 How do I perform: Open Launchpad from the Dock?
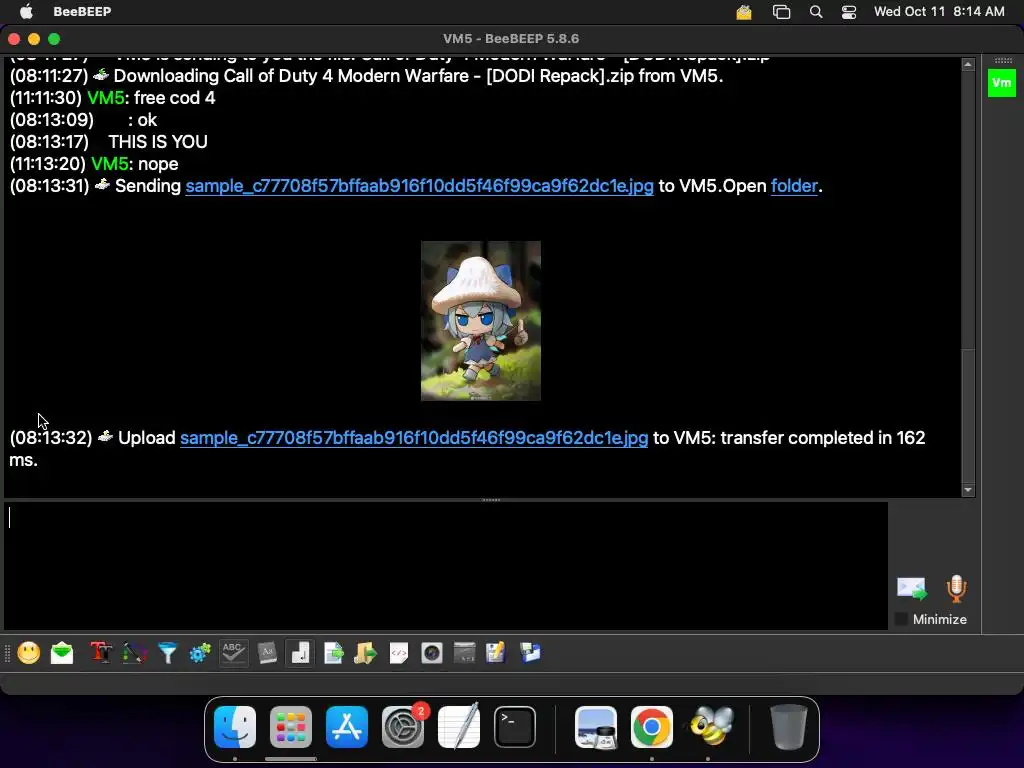tap(291, 726)
